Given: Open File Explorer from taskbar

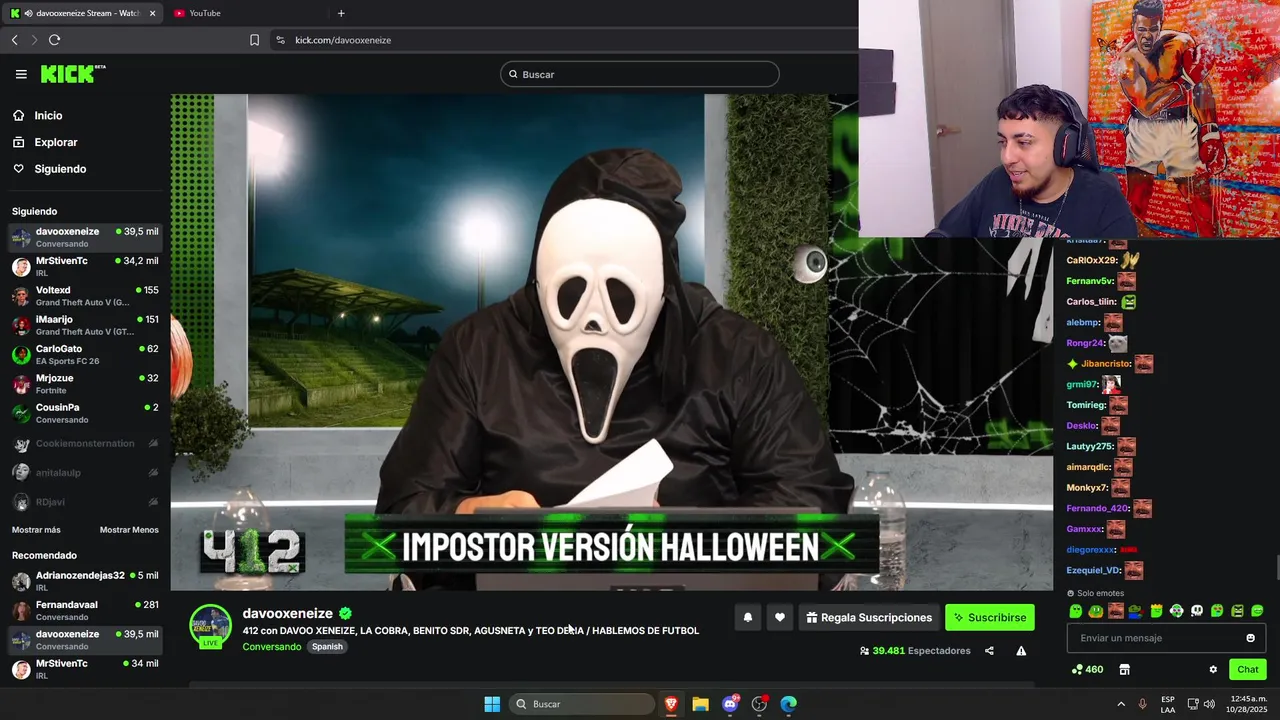Looking at the screenshot, I should [700, 704].
